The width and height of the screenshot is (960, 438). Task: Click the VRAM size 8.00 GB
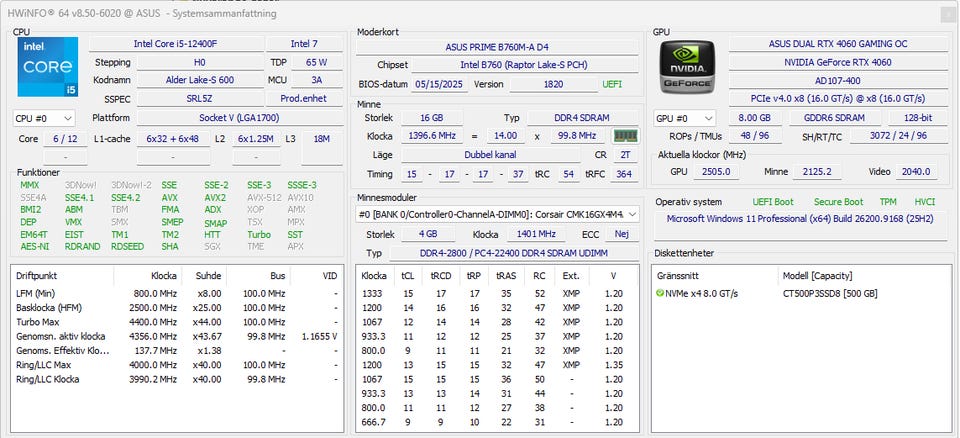[756, 118]
